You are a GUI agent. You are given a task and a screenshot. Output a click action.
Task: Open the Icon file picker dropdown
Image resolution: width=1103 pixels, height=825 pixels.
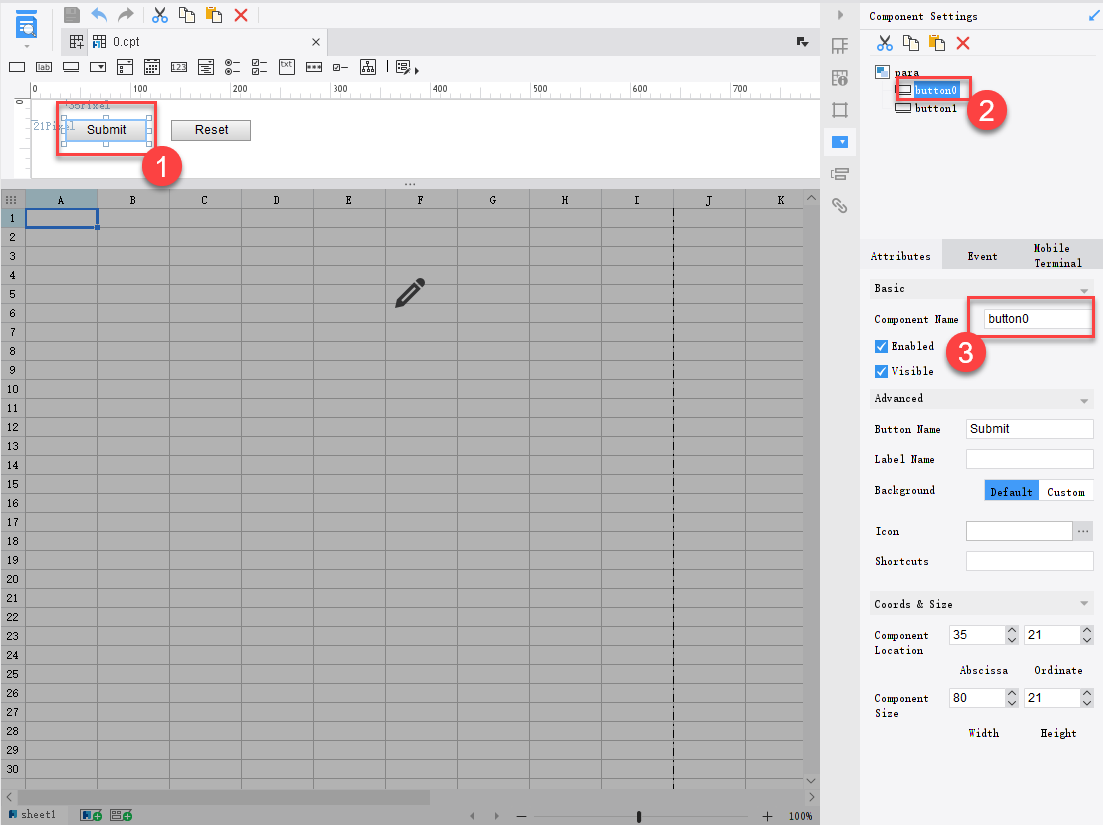(1083, 531)
